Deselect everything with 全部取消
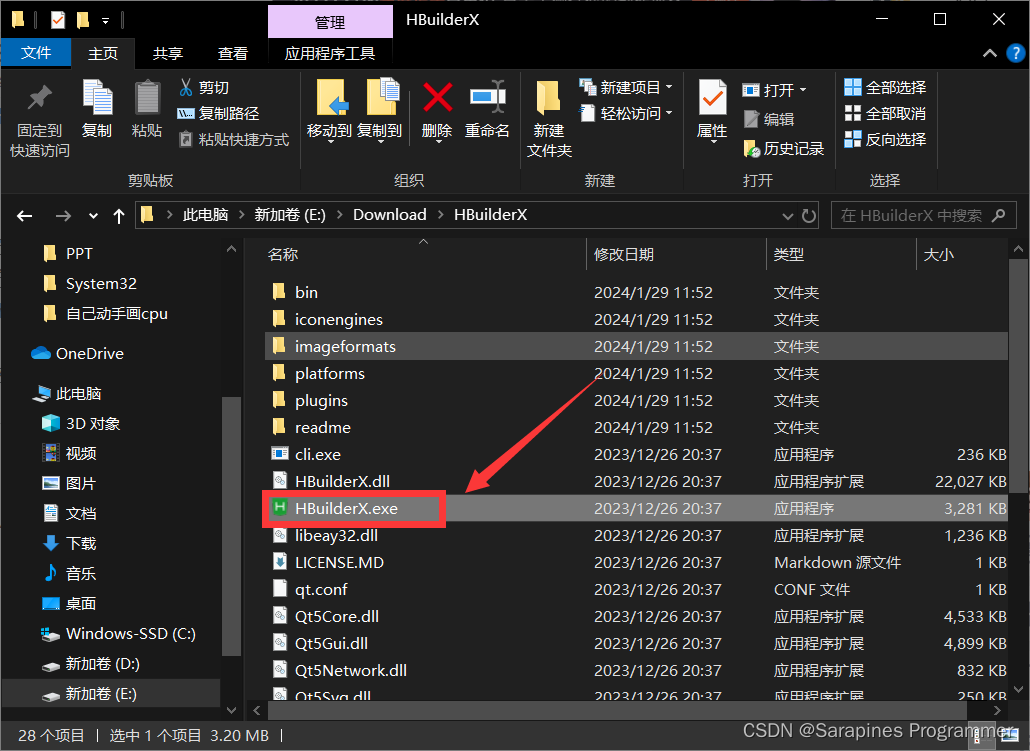This screenshot has width=1030, height=751. 885,114
